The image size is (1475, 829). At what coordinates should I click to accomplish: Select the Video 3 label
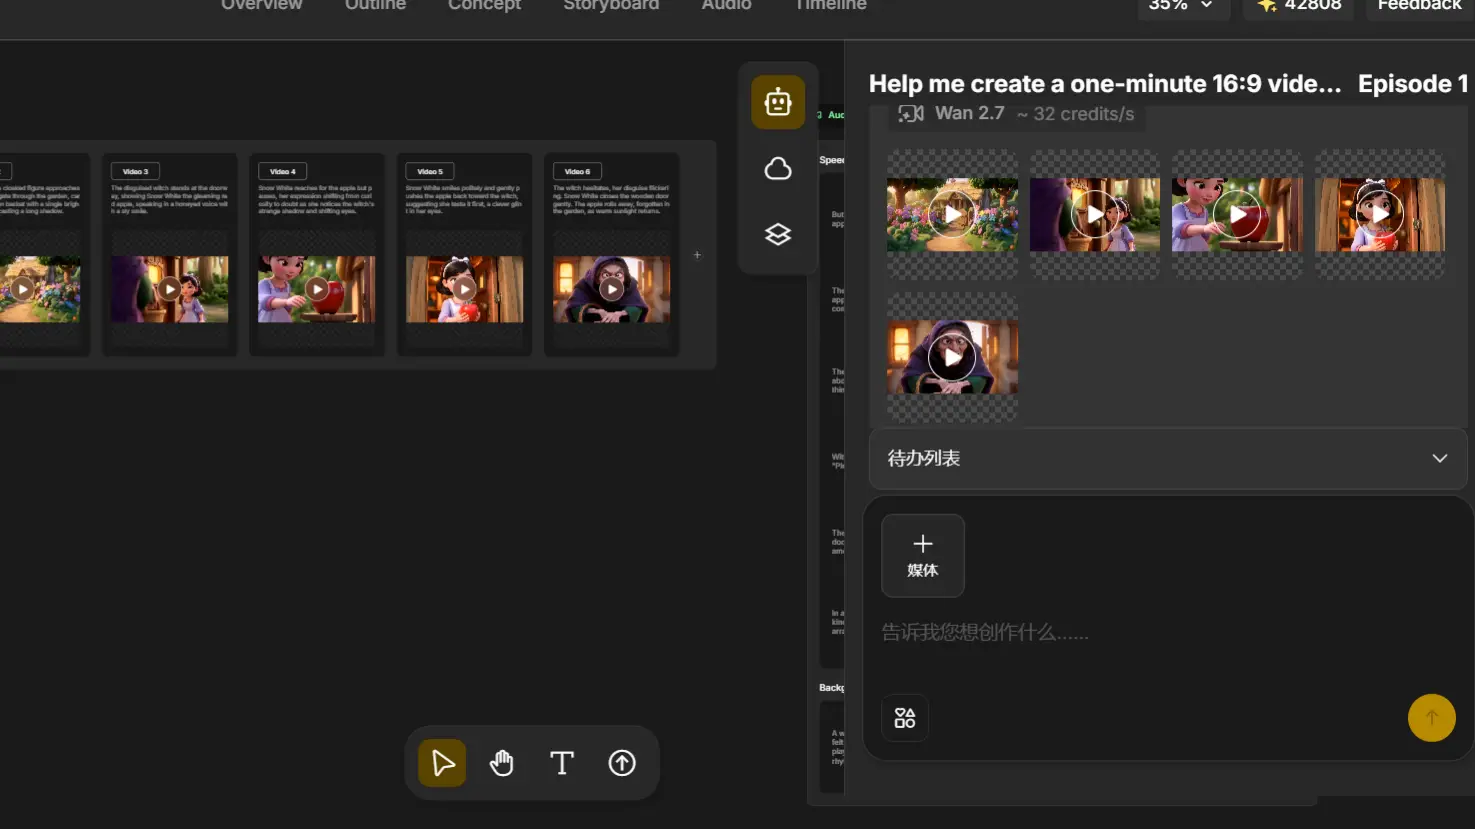[x=135, y=172]
